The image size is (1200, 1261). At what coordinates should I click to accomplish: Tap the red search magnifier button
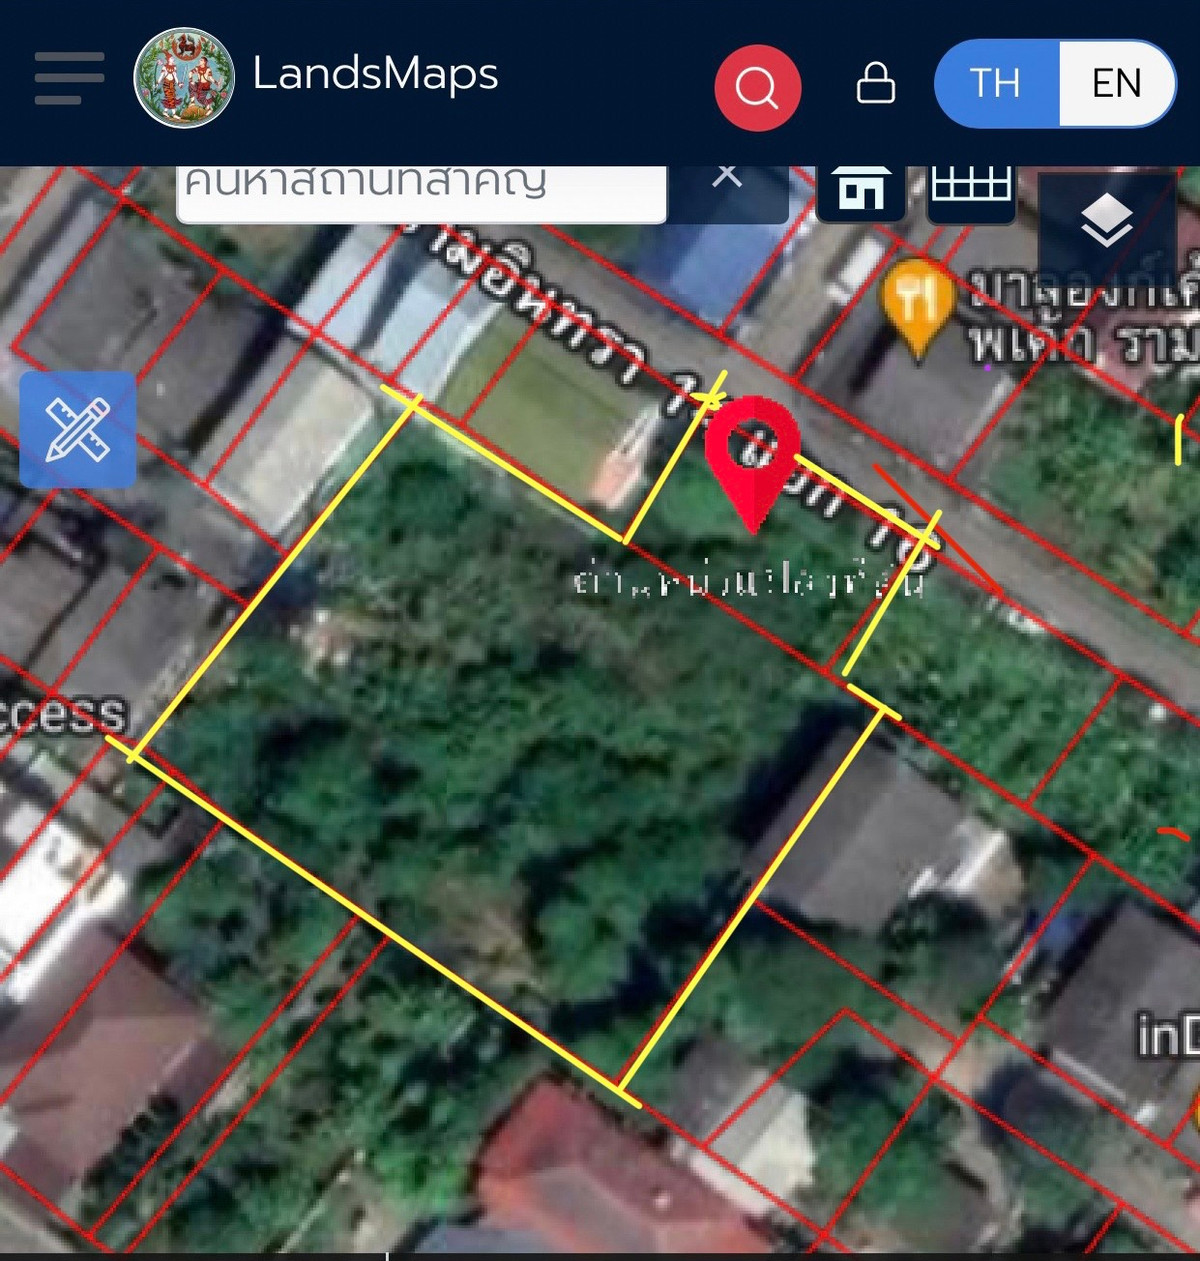(757, 88)
